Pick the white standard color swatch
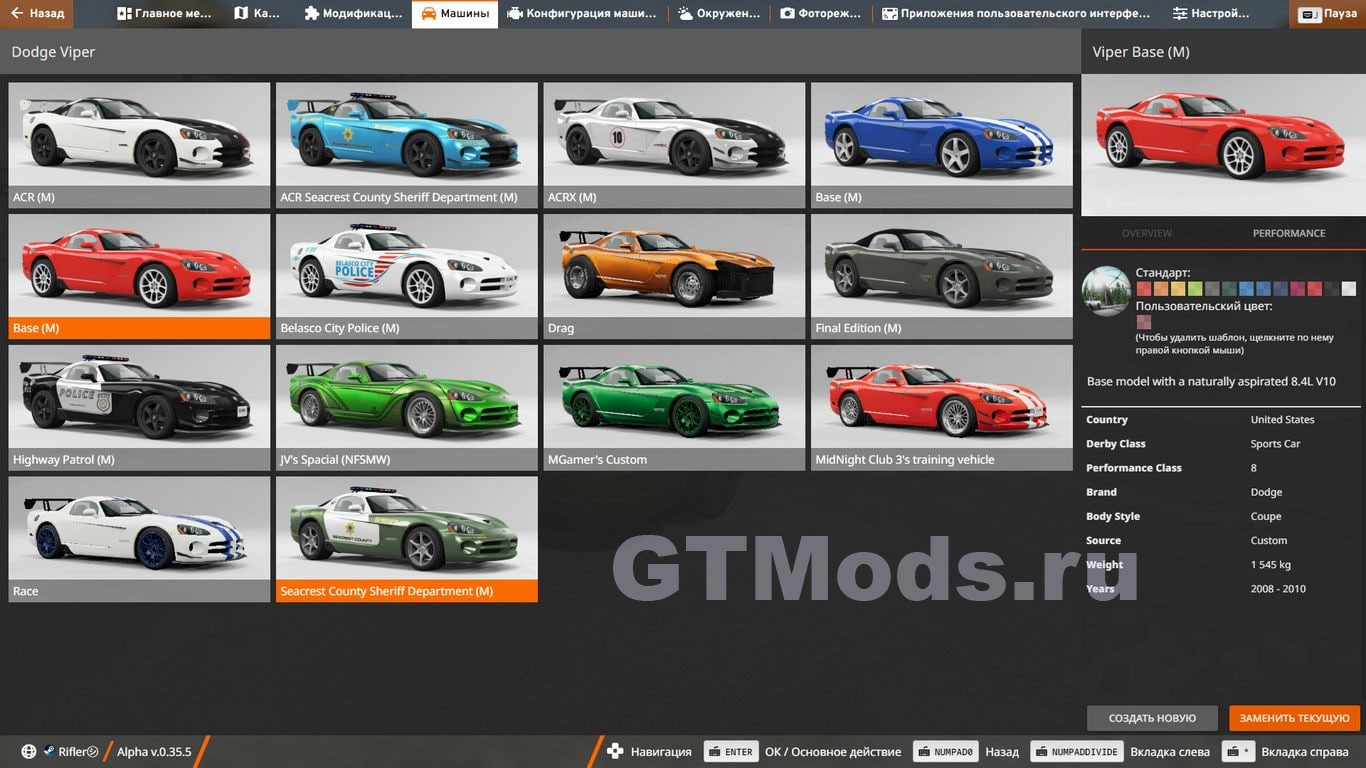The width and height of the screenshot is (1366, 768). tap(1349, 289)
